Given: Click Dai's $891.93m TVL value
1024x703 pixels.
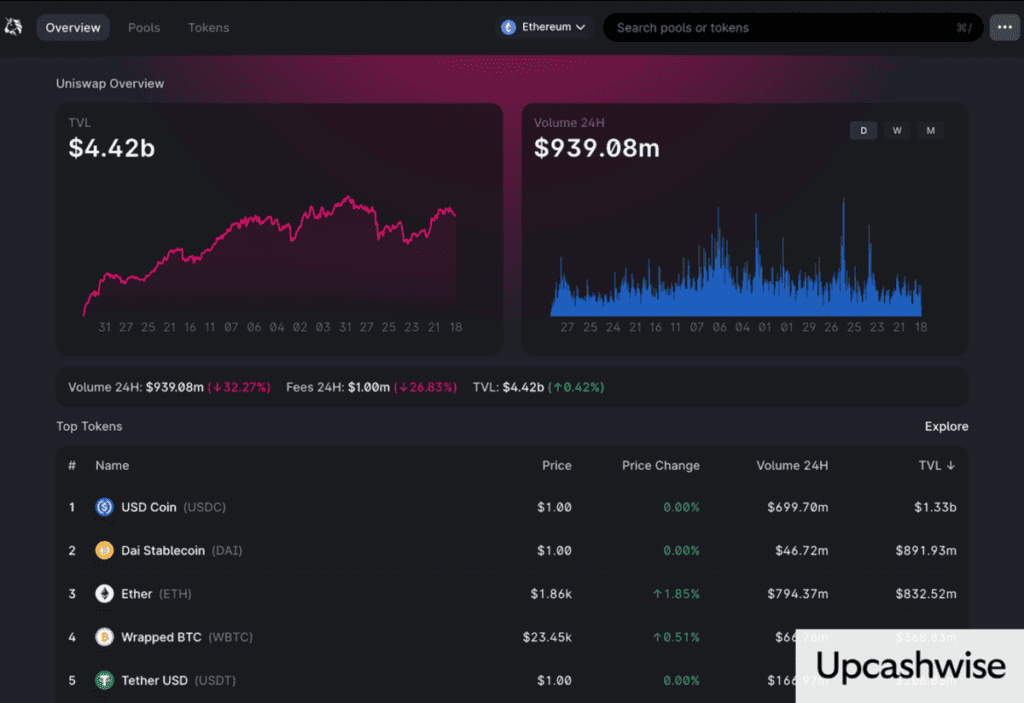Looking at the screenshot, I should point(926,550).
